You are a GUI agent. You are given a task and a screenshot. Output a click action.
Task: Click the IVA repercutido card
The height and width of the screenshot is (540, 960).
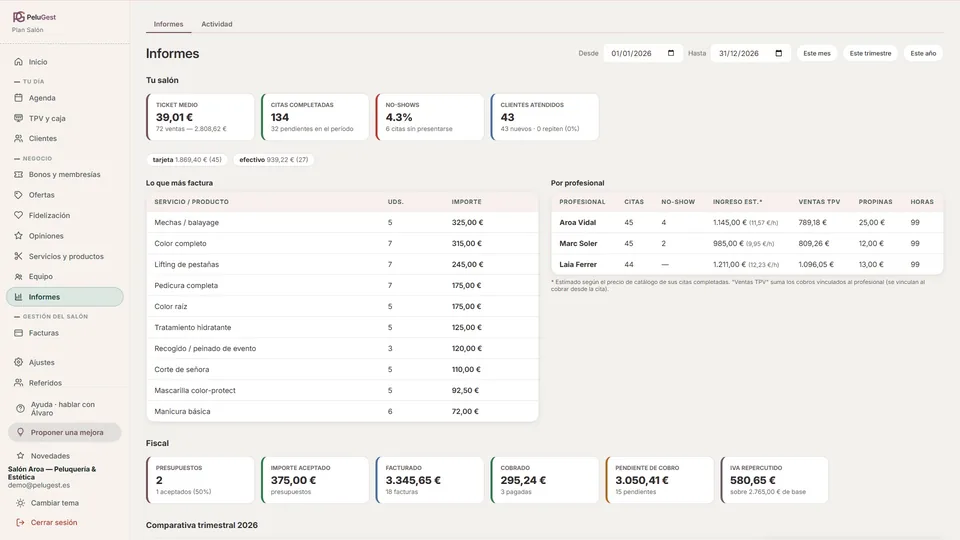pos(774,480)
